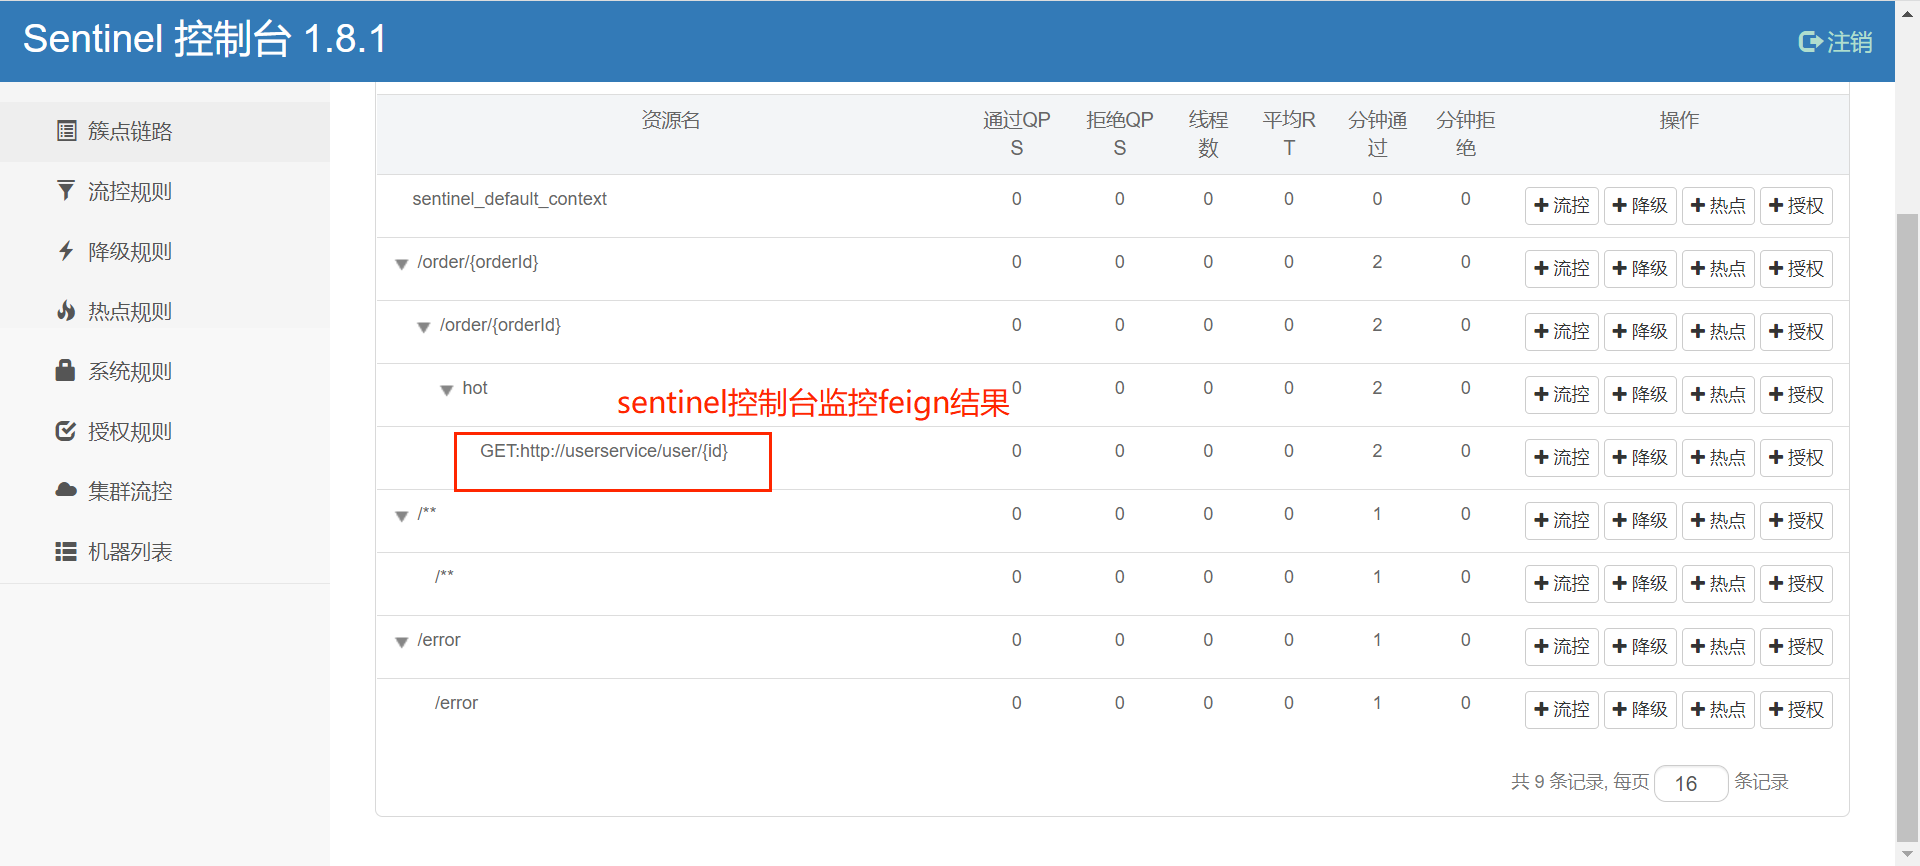Click the lightning bolt icon beside 降级规则
1920x866 pixels.
[x=66, y=250]
